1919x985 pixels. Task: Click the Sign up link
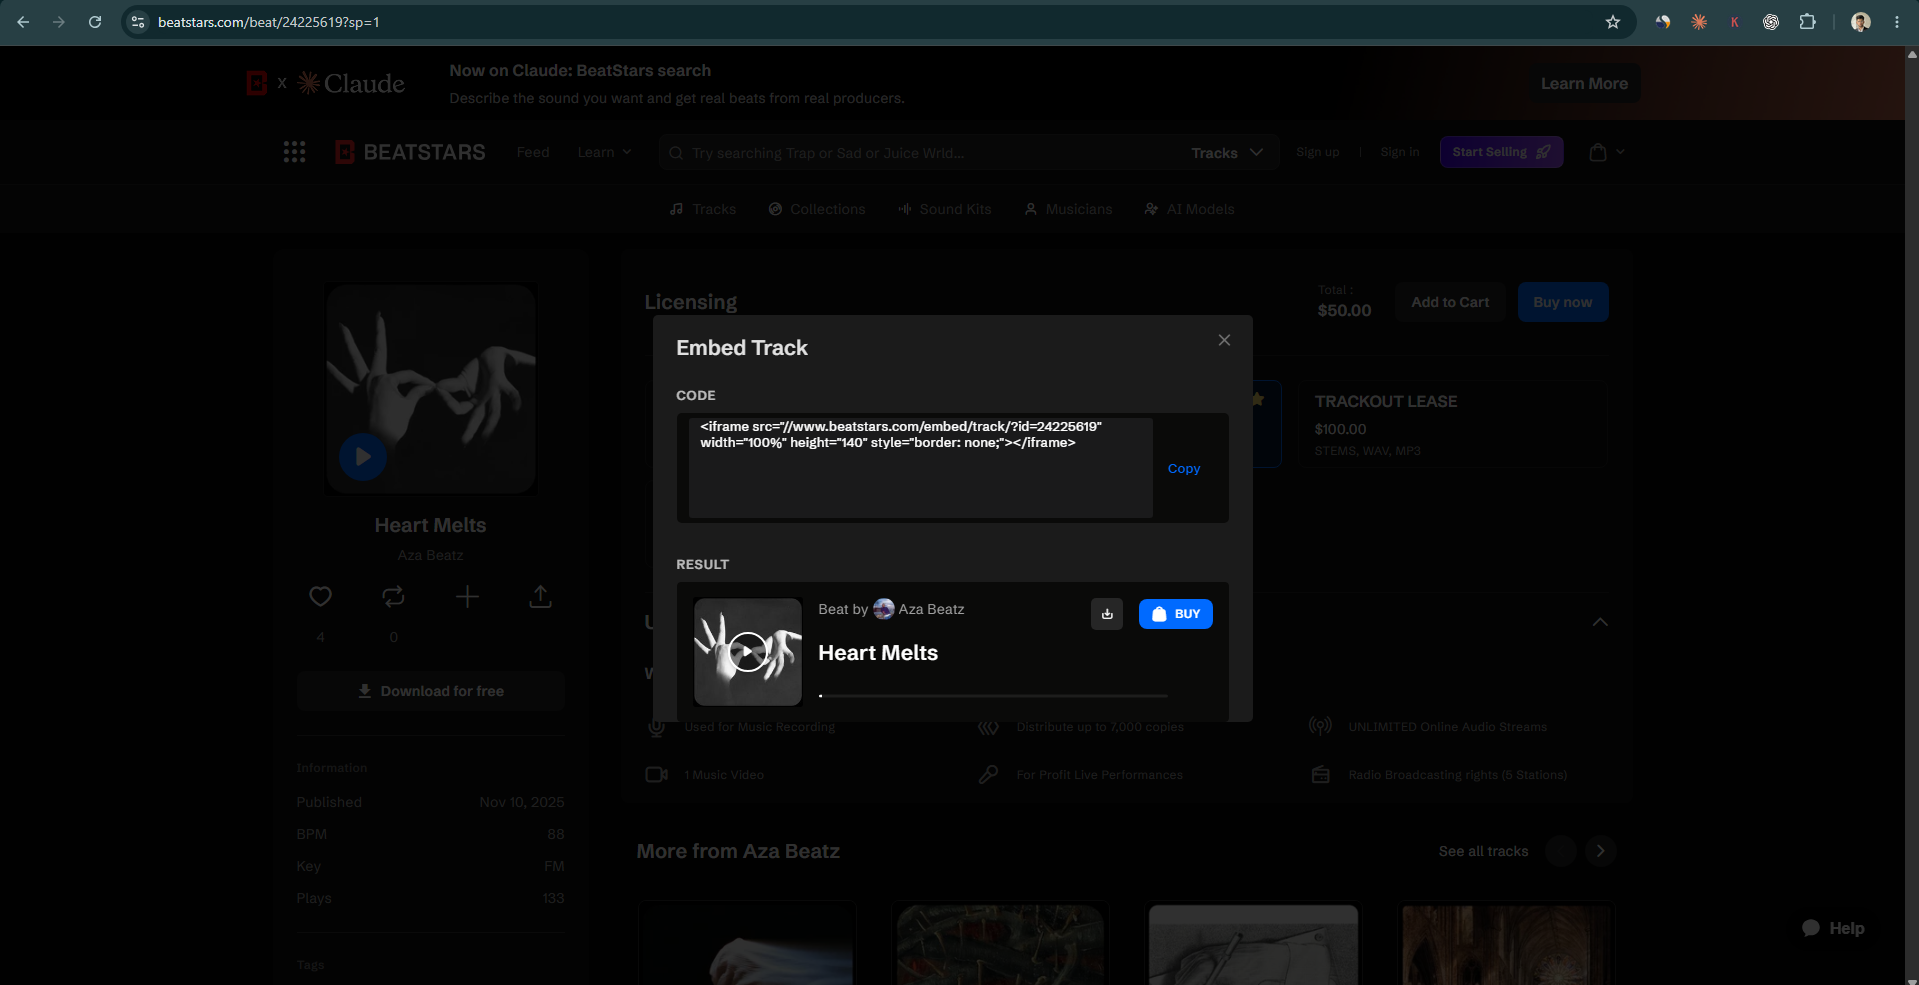tap(1317, 152)
